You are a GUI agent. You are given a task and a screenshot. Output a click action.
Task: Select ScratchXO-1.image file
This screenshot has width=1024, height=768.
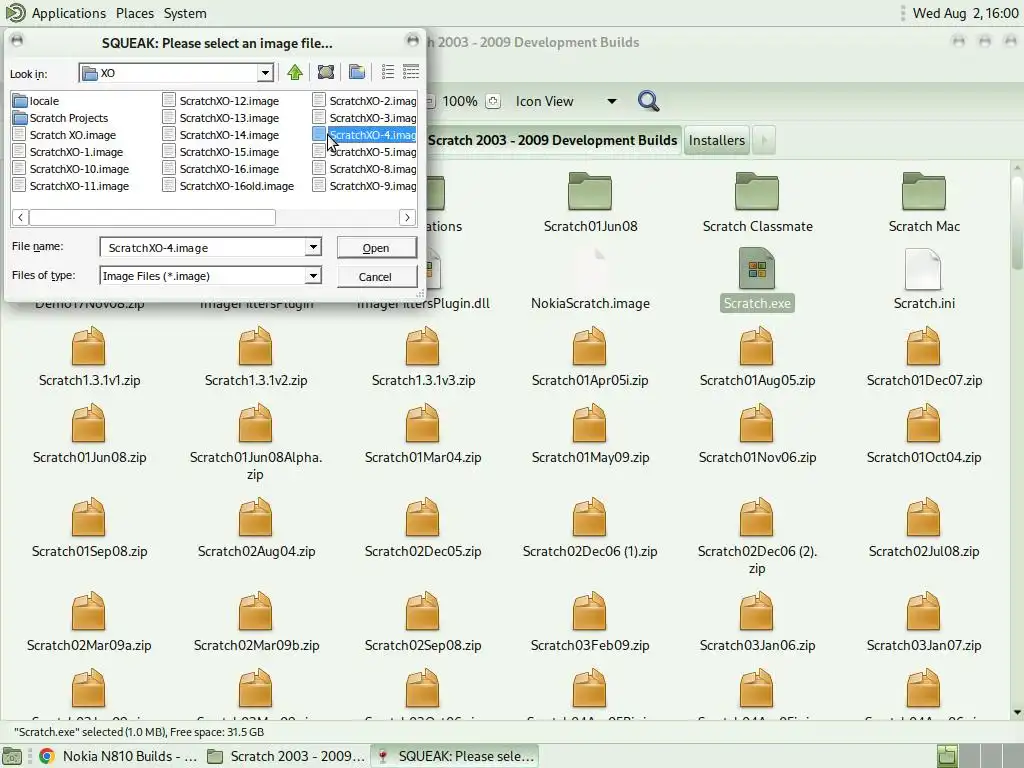(x=68, y=152)
